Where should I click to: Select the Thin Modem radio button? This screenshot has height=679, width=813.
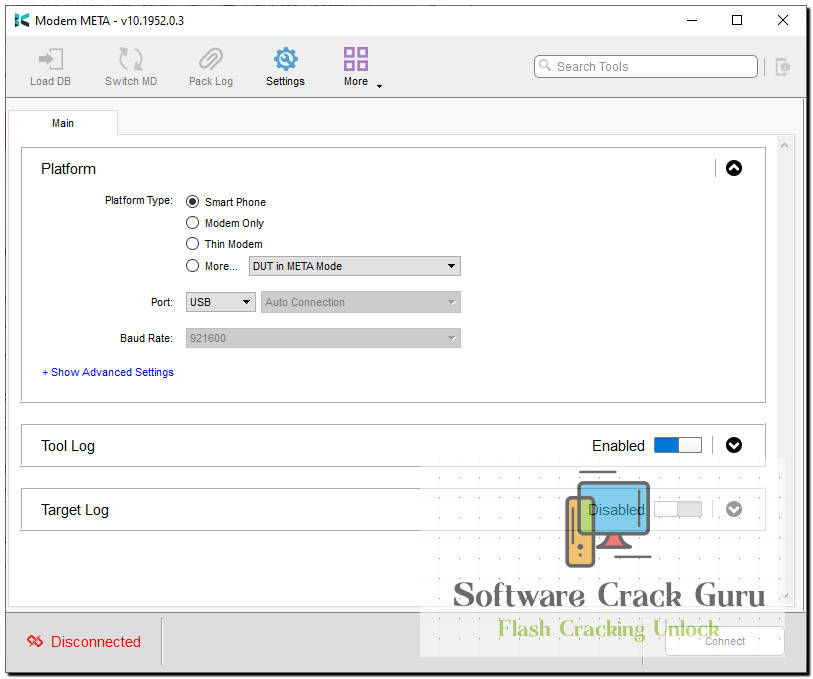pos(192,244)
